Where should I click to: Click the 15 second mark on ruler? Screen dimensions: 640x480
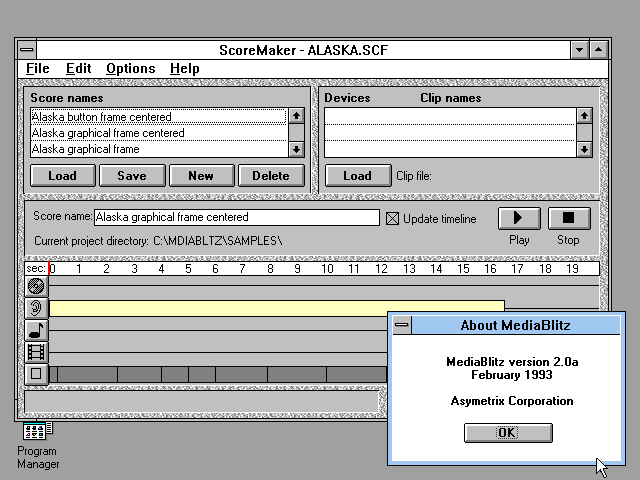pyautogui.click(x=463, y=269)
